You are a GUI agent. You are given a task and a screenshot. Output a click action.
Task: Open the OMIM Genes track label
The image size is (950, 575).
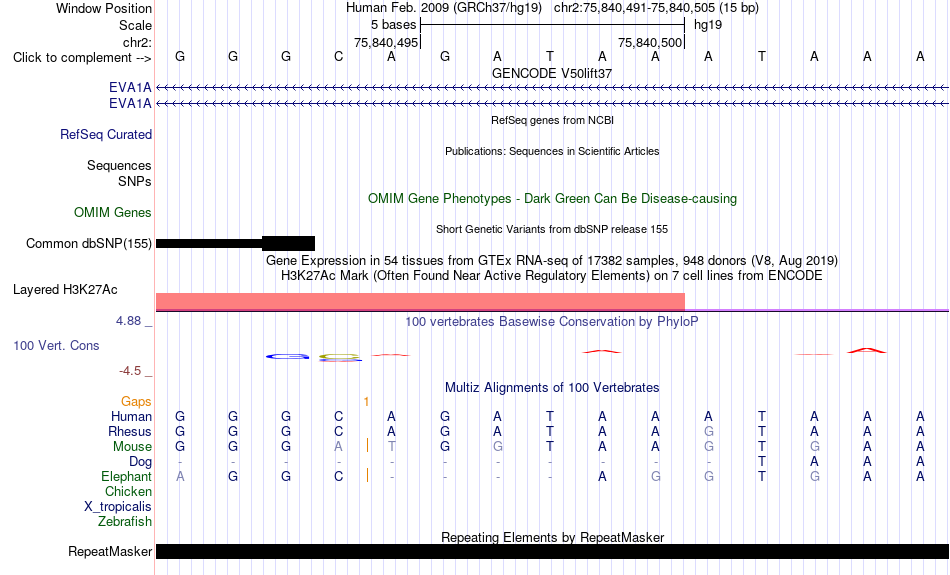113,213
